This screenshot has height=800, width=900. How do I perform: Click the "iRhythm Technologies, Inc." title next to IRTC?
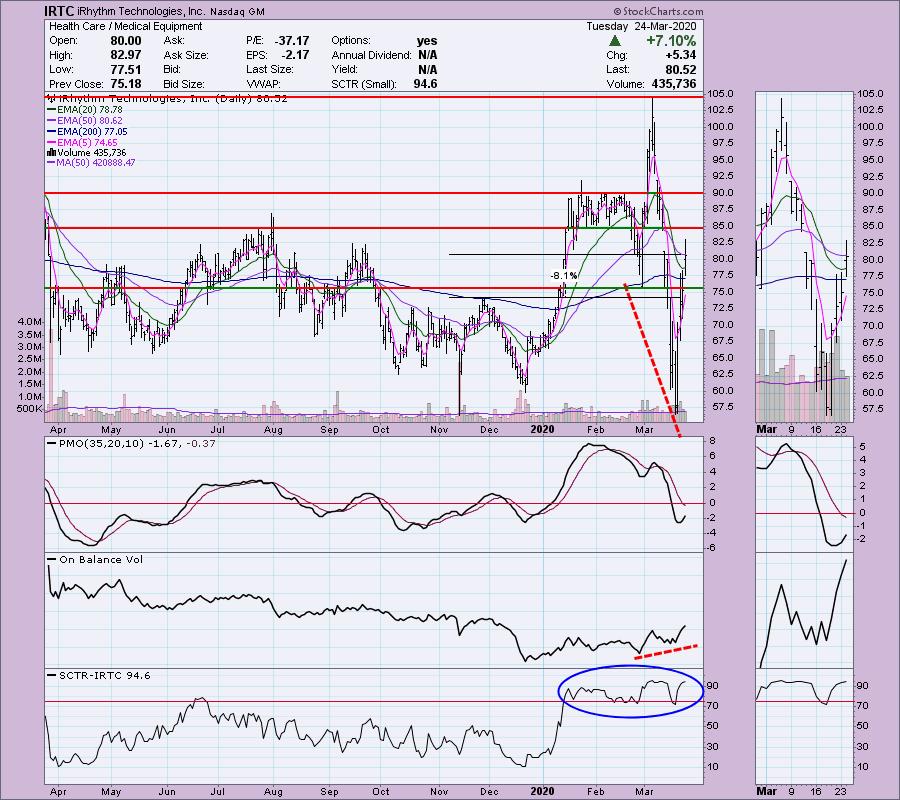[141, 11]
